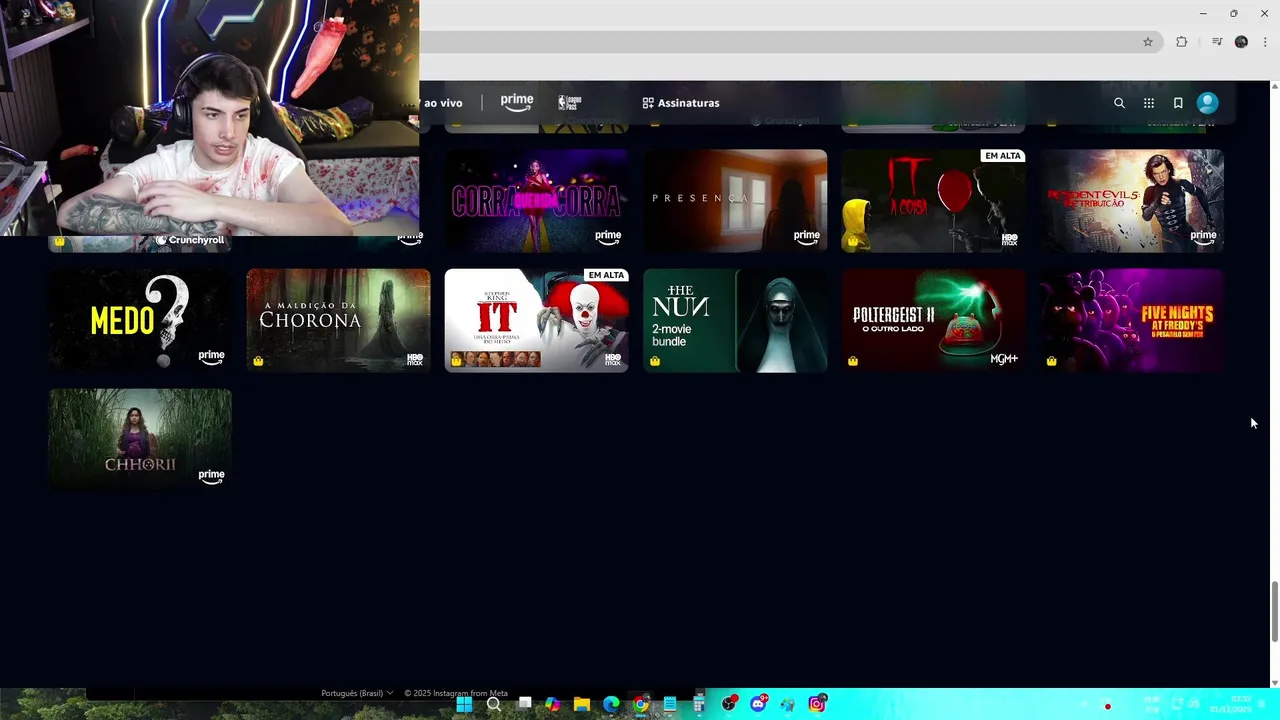Viewport: 1280px width, 720px height.
Task: Open the Assinaturas menu item
Action: 681,103
